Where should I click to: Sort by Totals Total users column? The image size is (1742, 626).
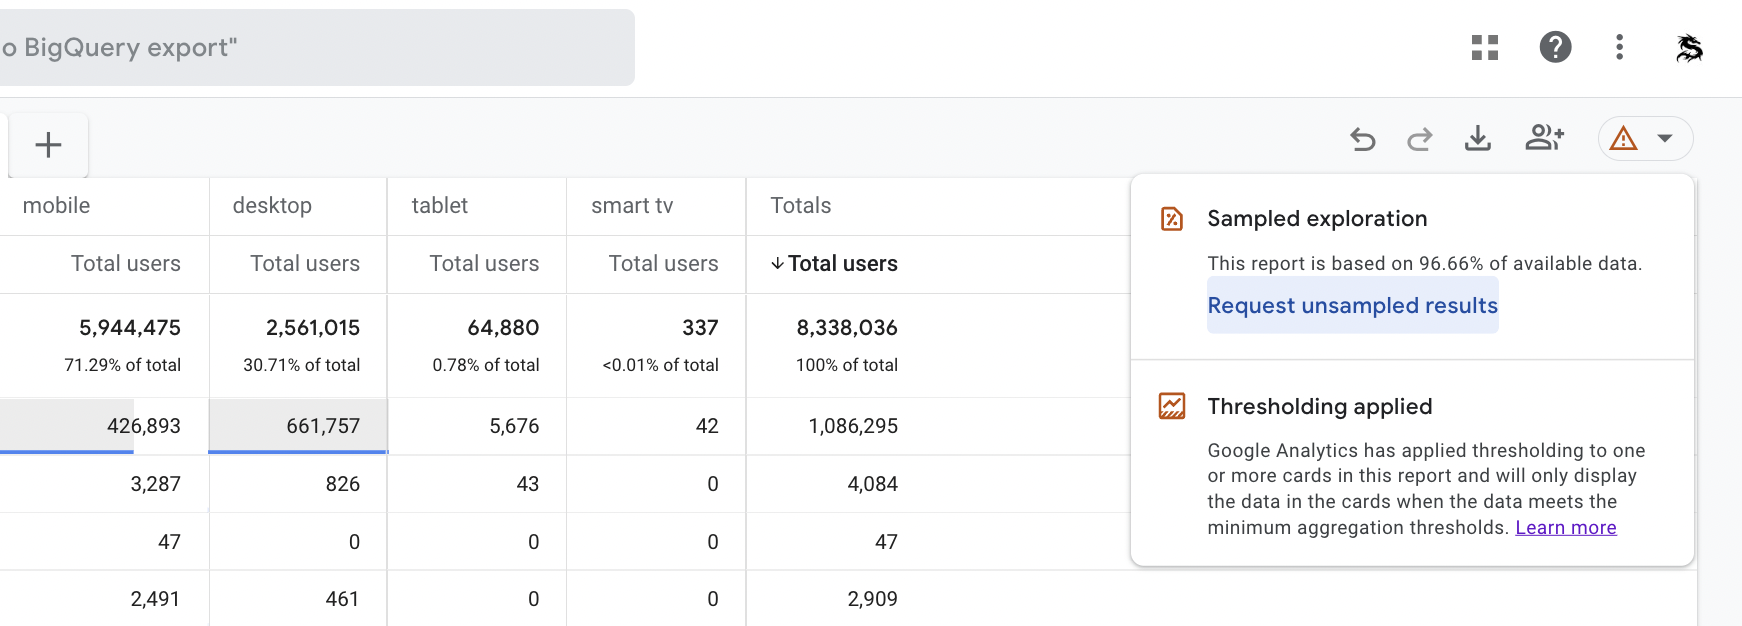click(834, 264)
